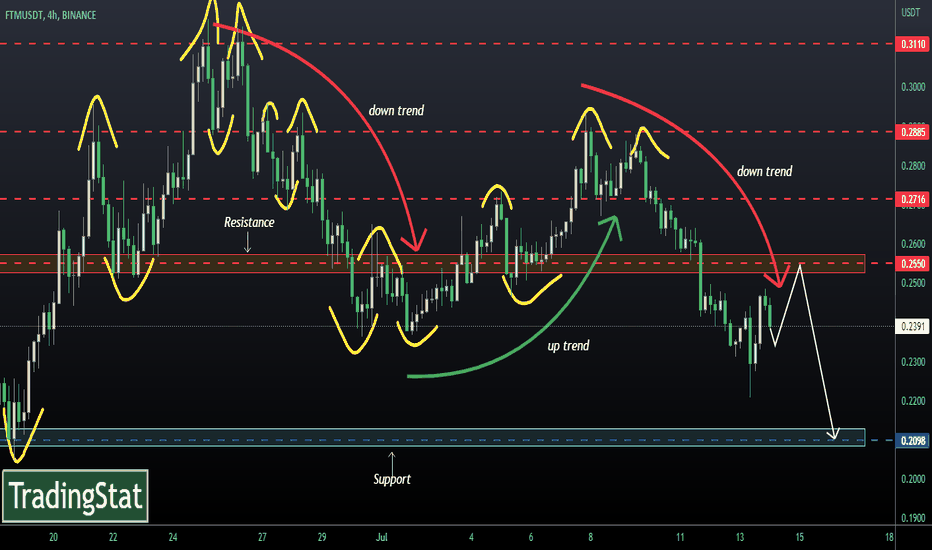Select the up trend text annotation

568,345
